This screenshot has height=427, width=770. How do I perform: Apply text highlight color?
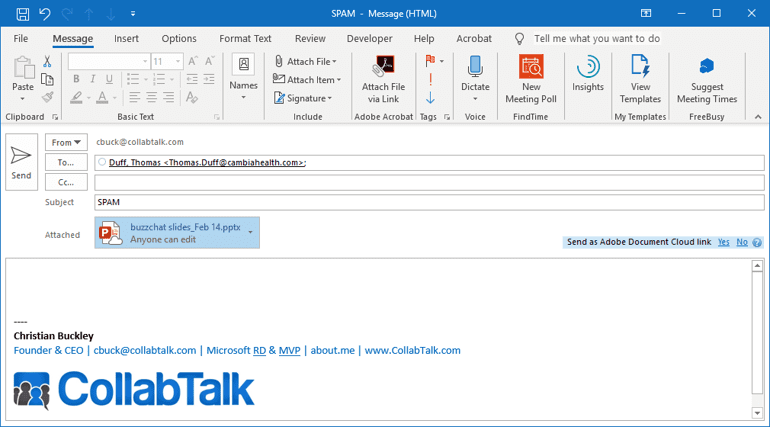[76, 97]
